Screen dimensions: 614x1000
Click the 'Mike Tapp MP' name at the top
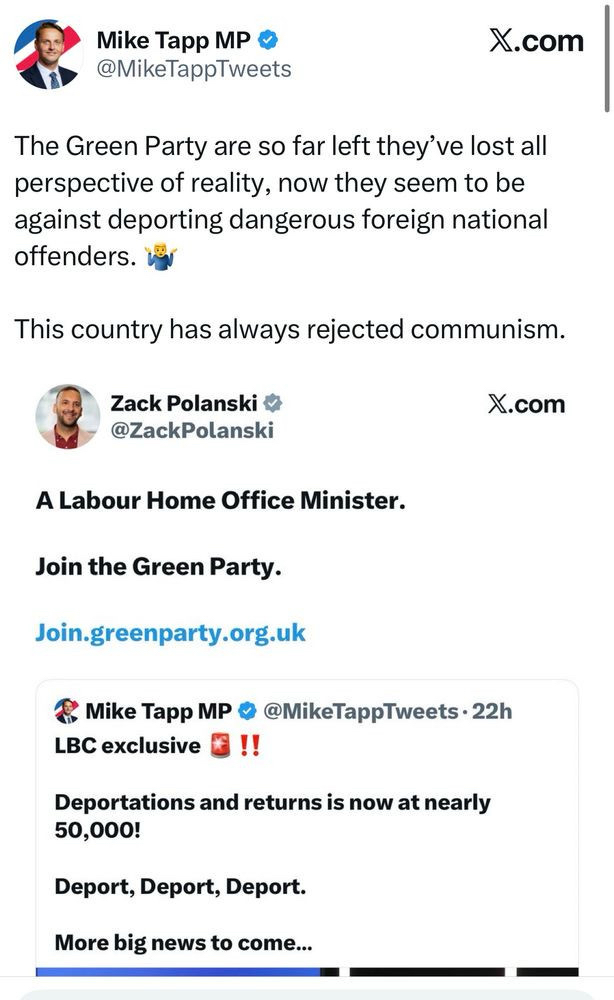pos(174,41)
